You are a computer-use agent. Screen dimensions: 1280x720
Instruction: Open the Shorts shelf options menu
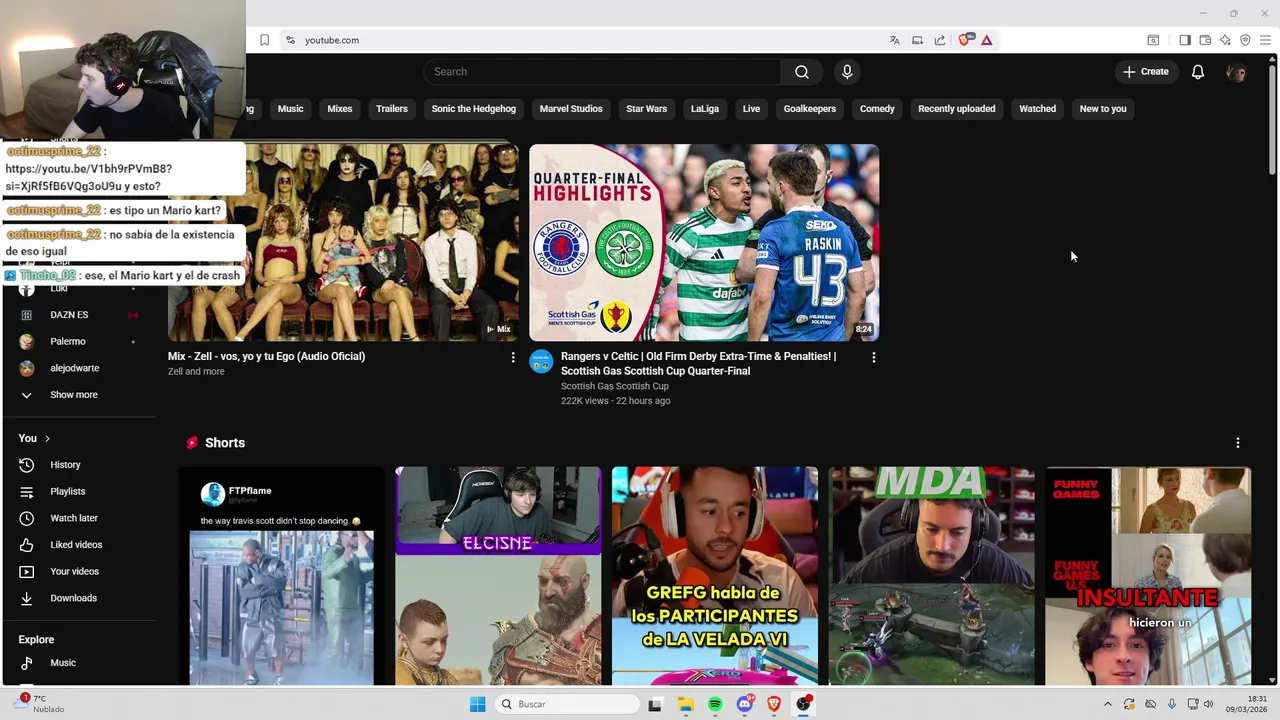click(x=1237, y=443)
